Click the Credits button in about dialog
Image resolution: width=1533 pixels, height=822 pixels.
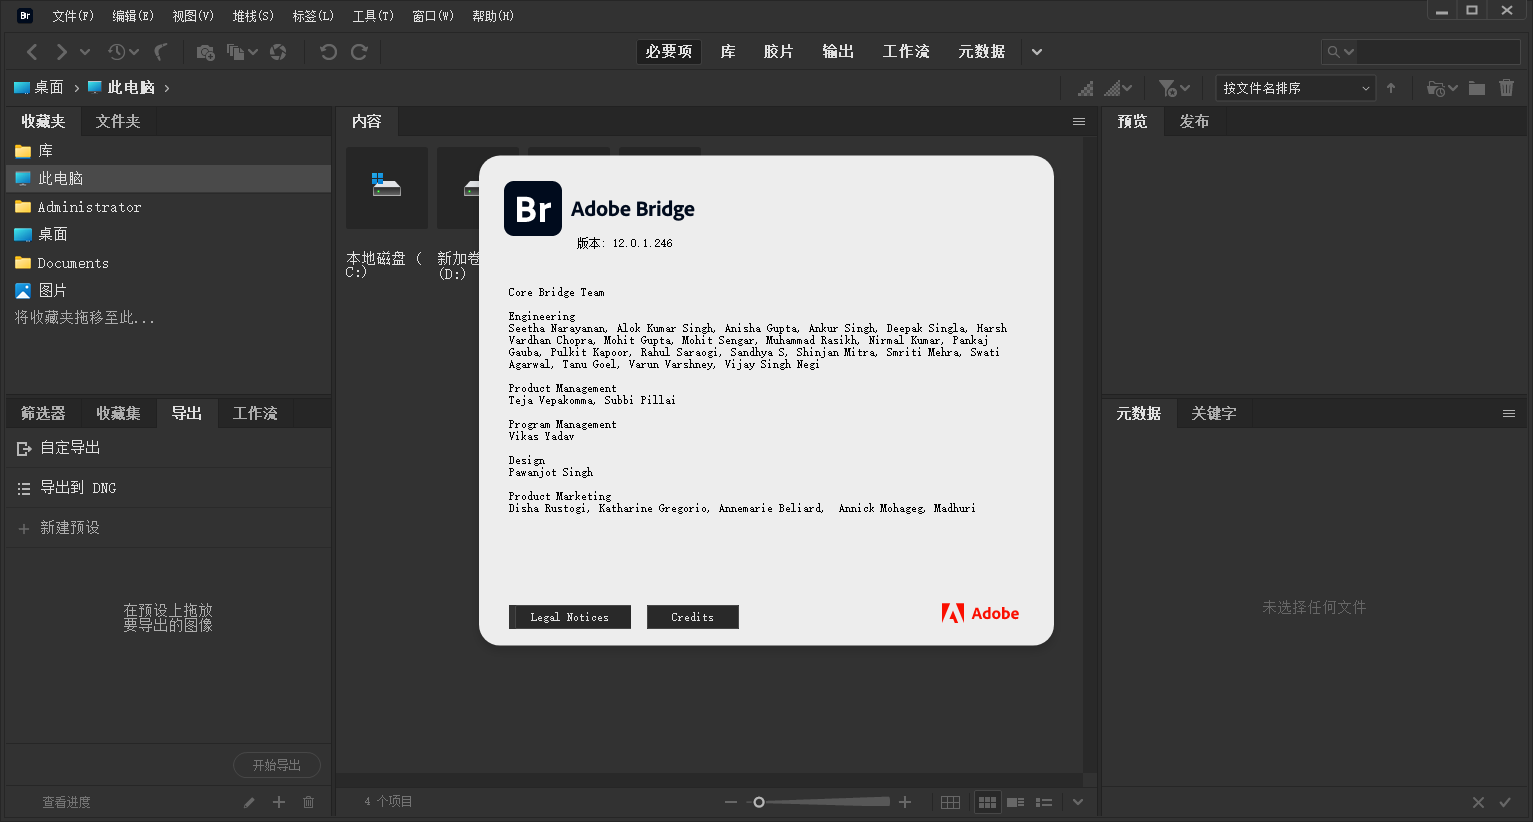[692, 617]
